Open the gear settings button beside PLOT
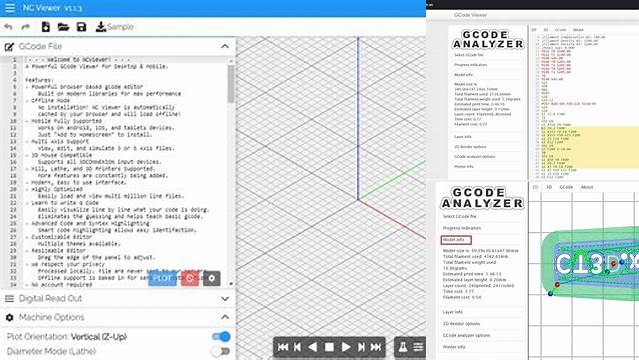 212,278
